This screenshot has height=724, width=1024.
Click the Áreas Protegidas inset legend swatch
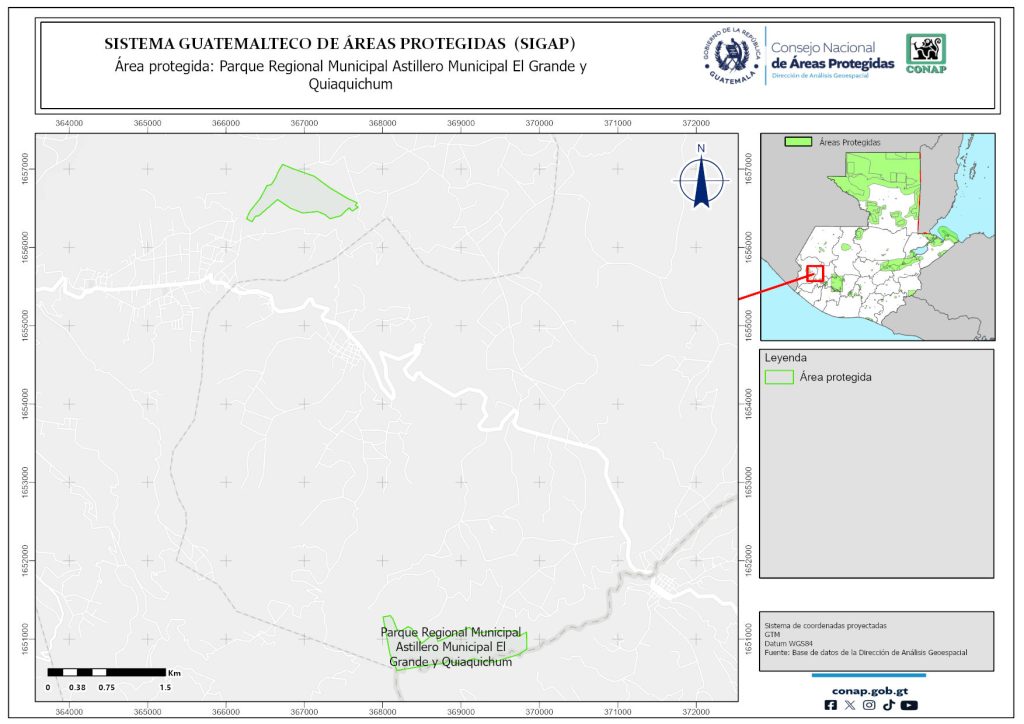[798, 143]
